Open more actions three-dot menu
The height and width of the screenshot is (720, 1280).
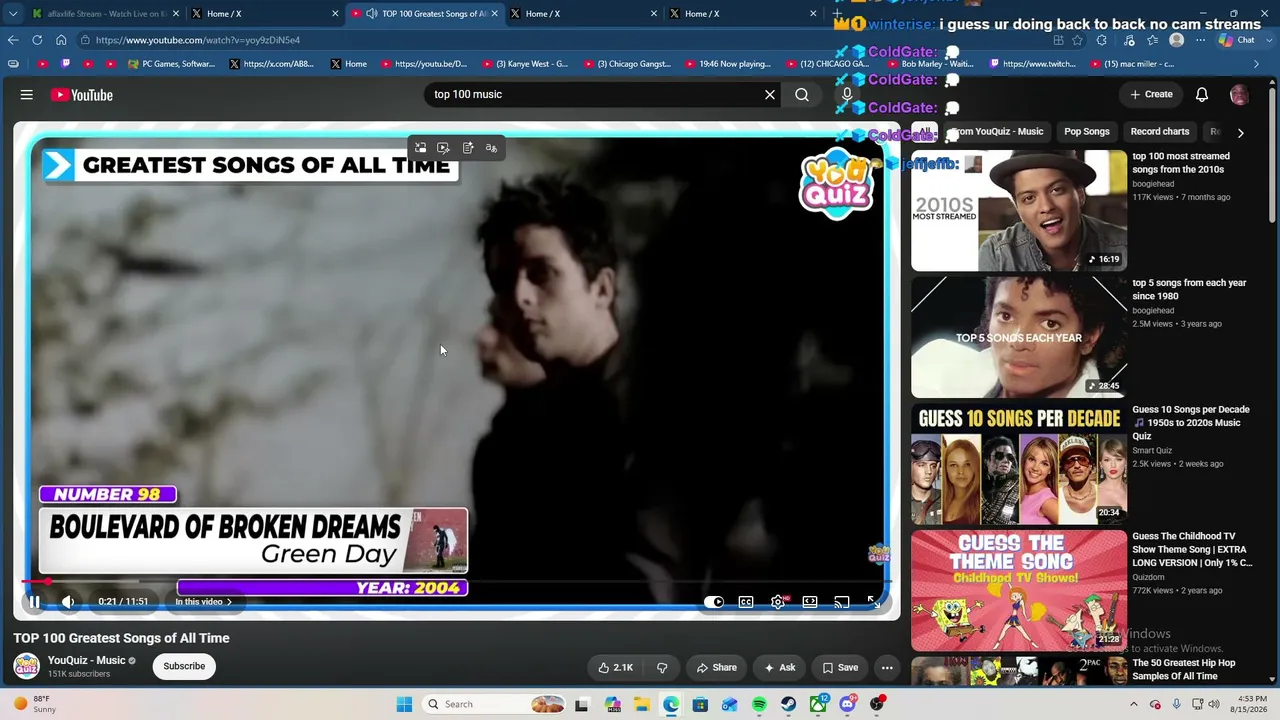click(887, 668)
